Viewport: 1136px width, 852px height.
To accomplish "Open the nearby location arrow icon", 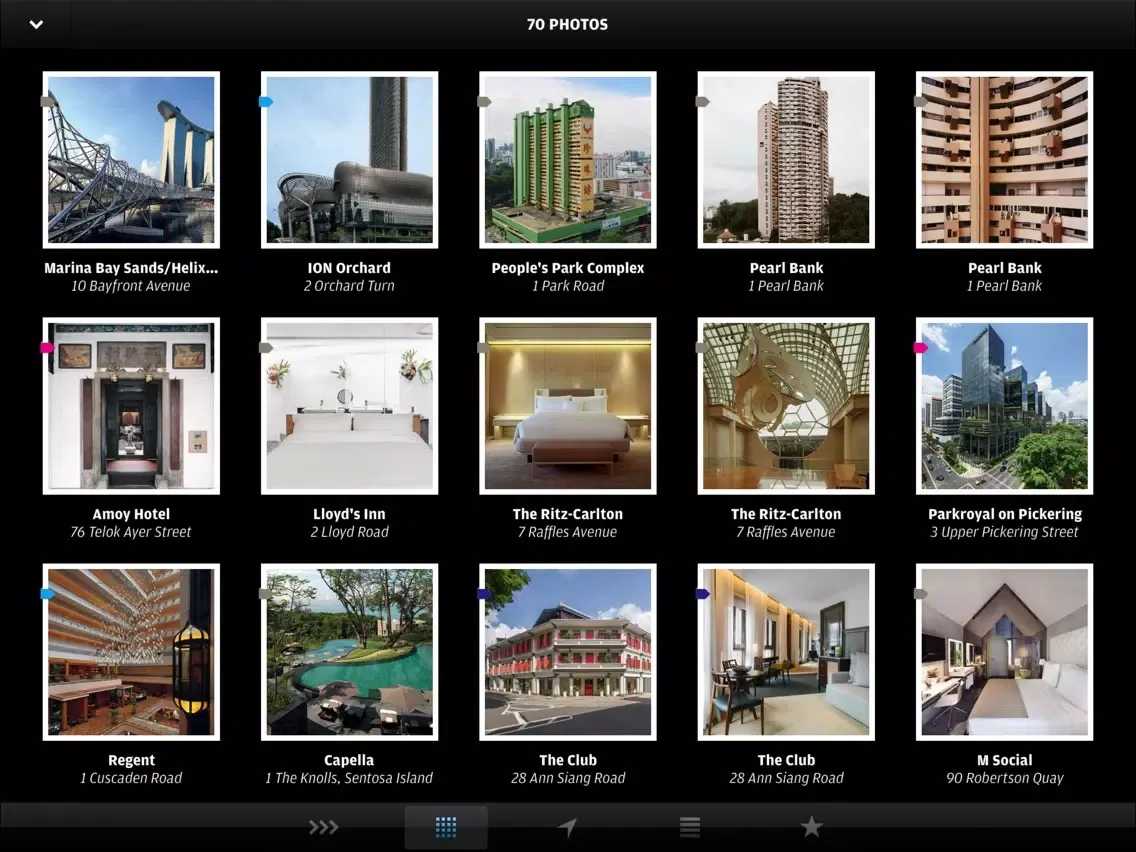I will [x=567, y=827].
